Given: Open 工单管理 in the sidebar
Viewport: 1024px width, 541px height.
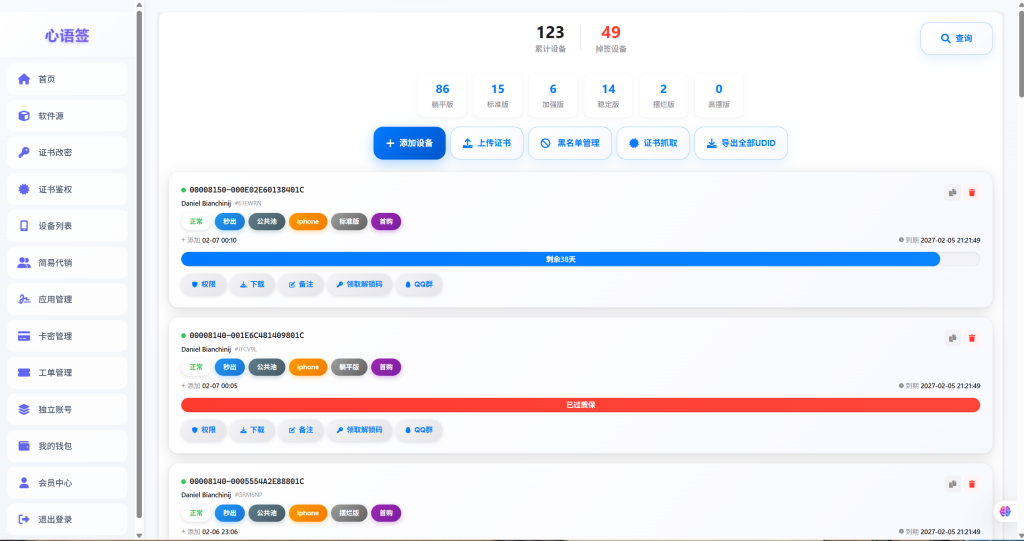Looking at the screenshot, I should pyautogui.click(x=67, y=372).
